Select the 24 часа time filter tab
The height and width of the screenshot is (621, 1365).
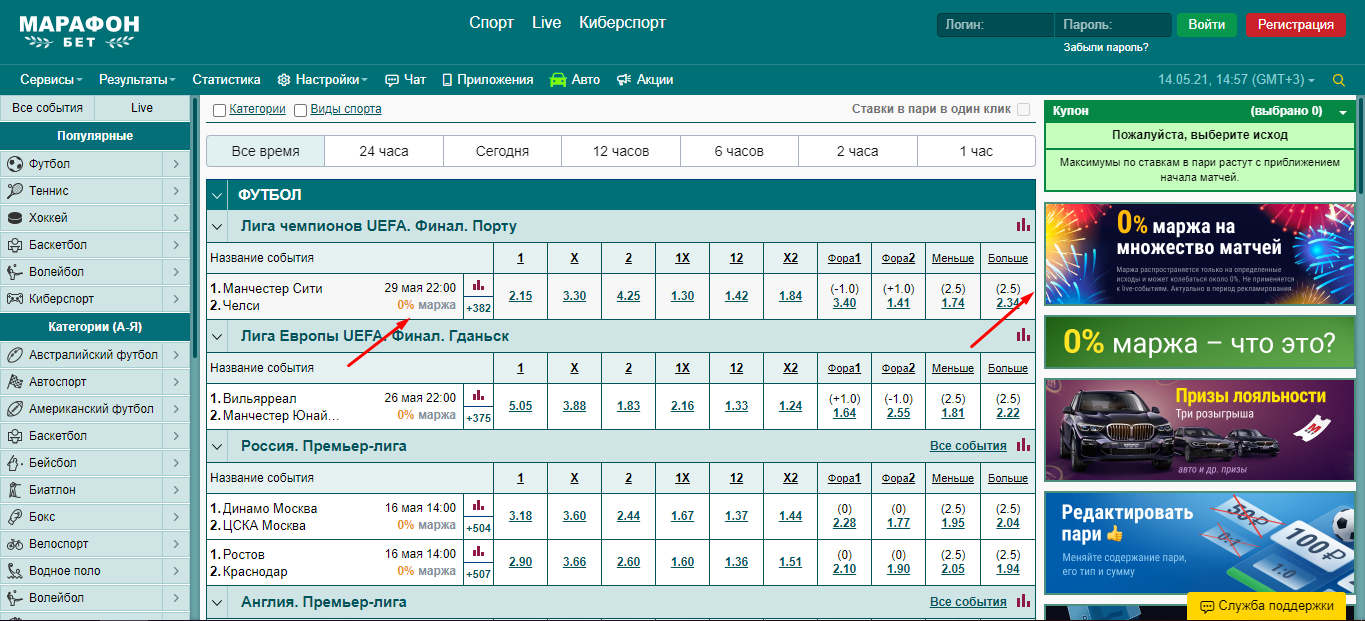[x=384, y=151]
